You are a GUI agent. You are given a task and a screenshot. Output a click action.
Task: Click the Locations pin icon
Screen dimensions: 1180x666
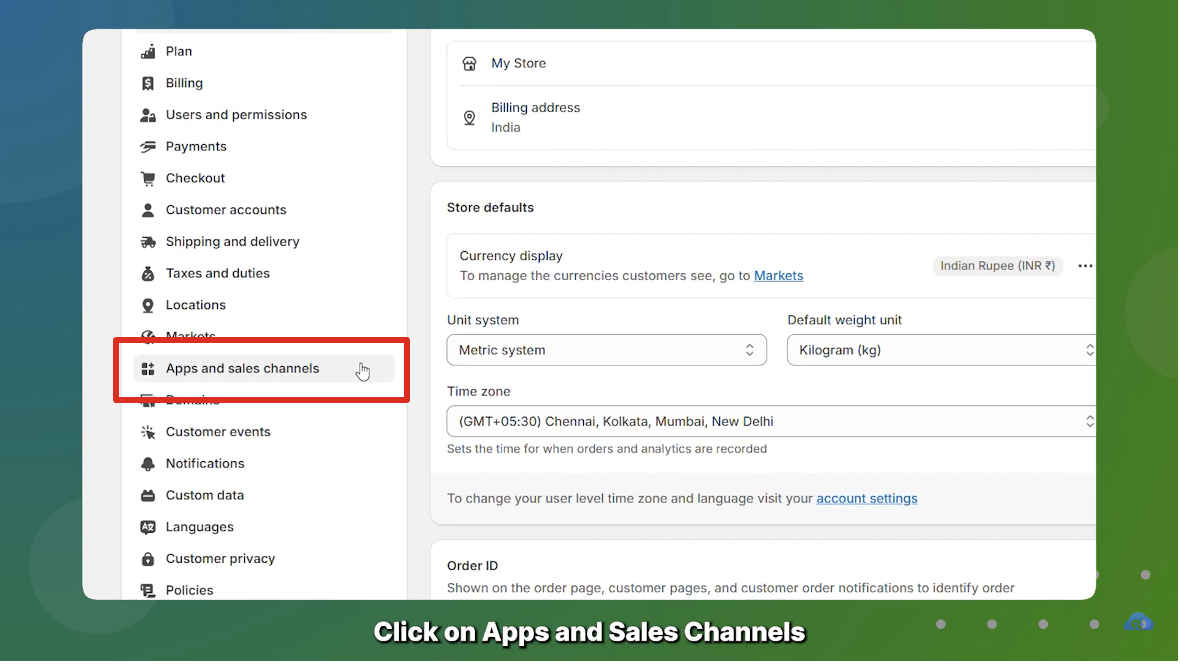click(148, 305)
